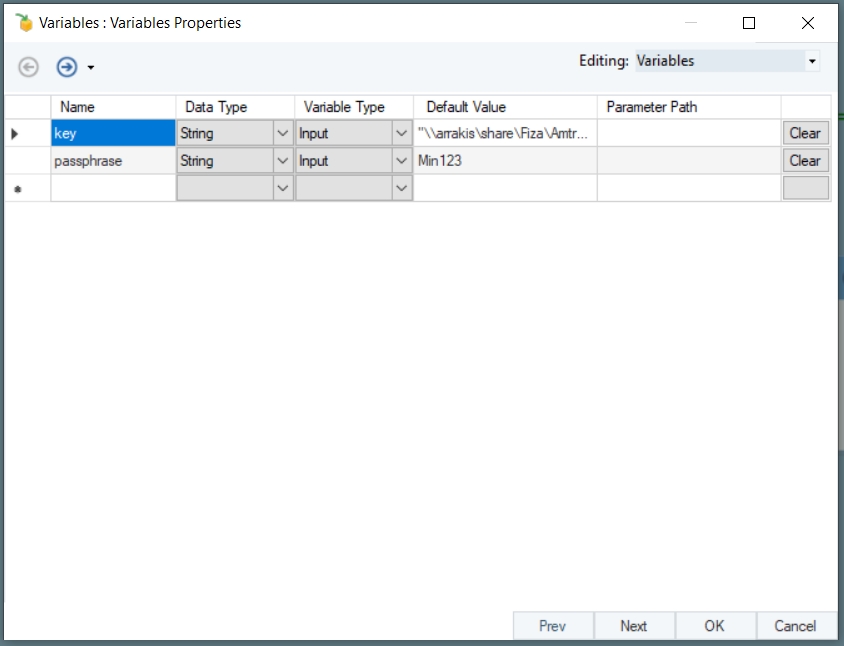The image size is (844, 646).
Task: Clear the passphrase variable row
Action: 805,160
